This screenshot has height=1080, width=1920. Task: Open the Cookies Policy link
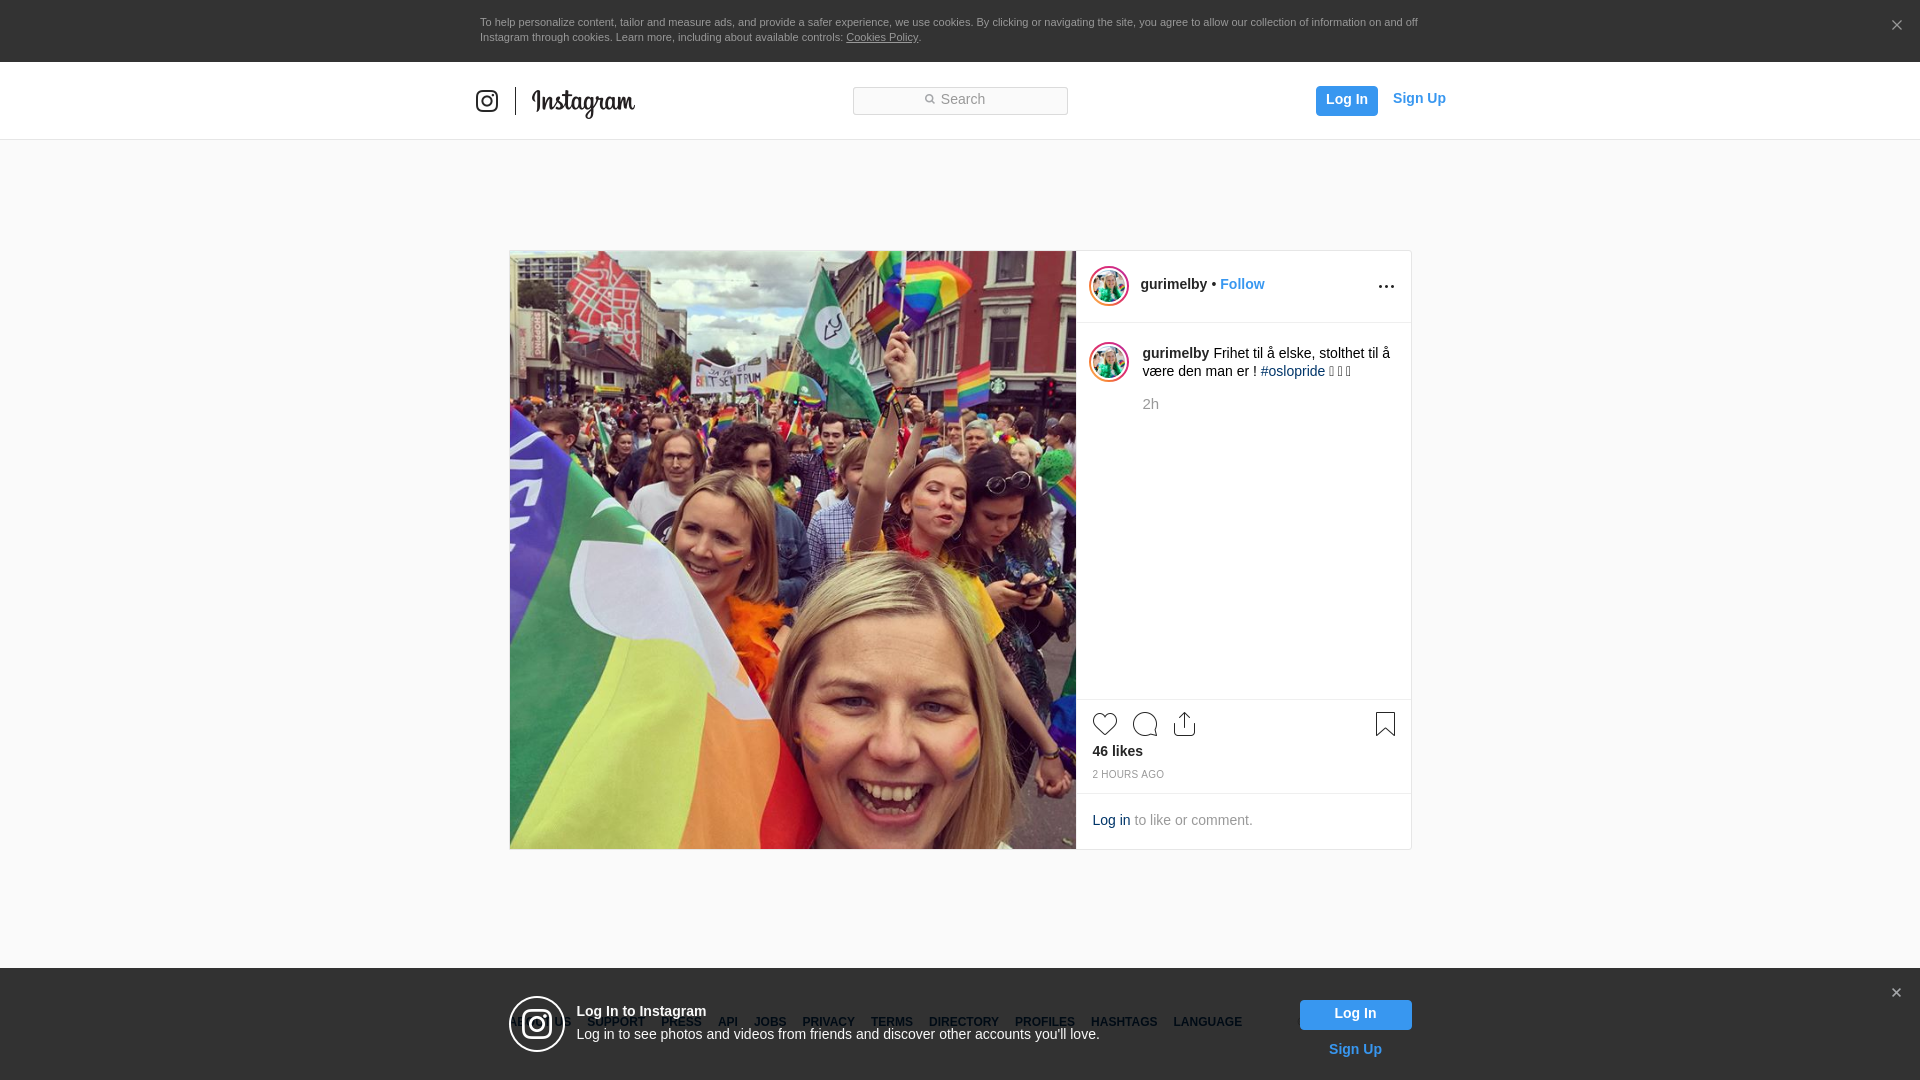(x=882, y=37)
